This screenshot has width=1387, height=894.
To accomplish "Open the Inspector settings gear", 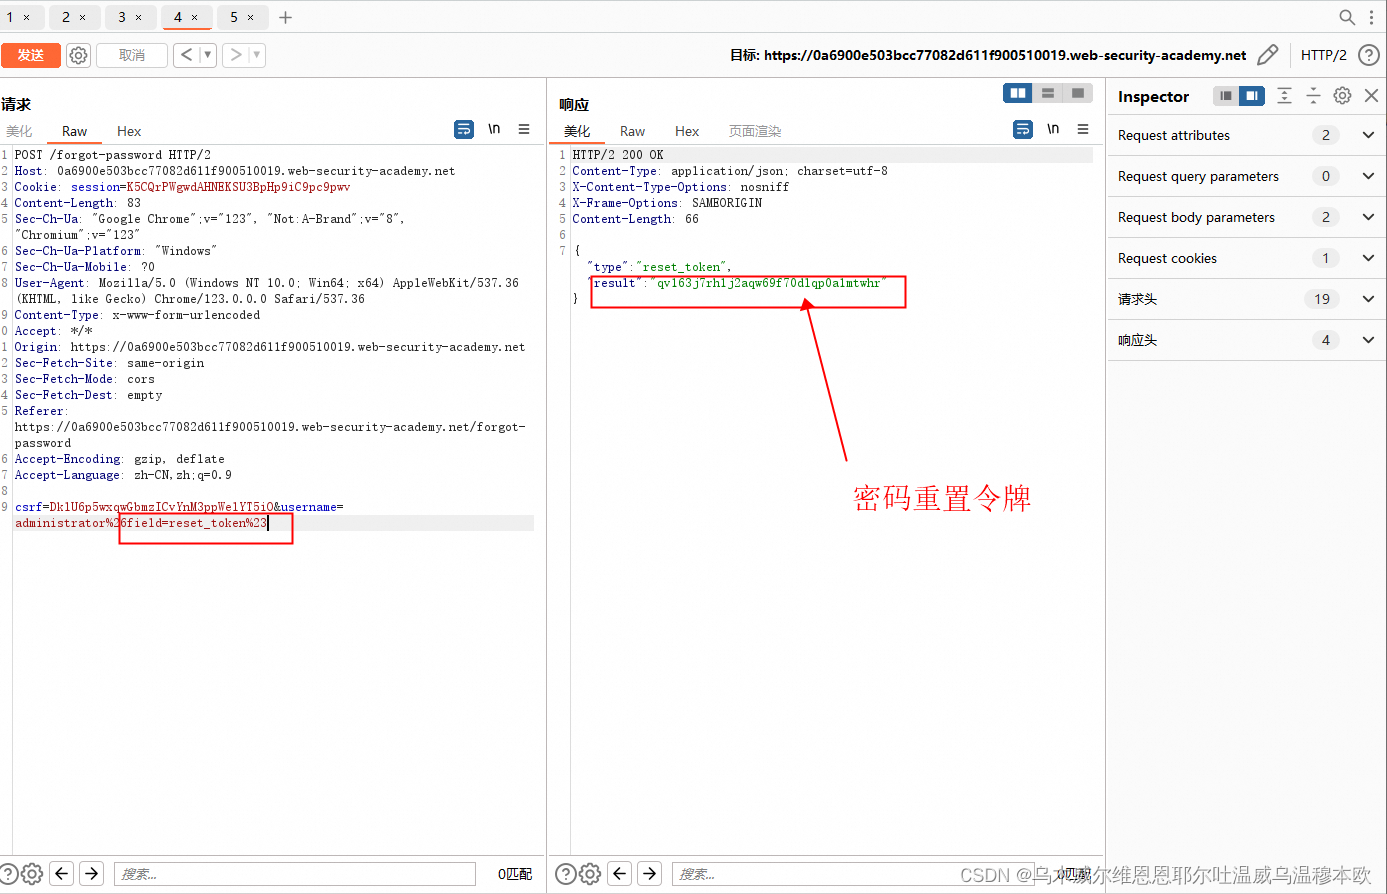I will 1341,95.
